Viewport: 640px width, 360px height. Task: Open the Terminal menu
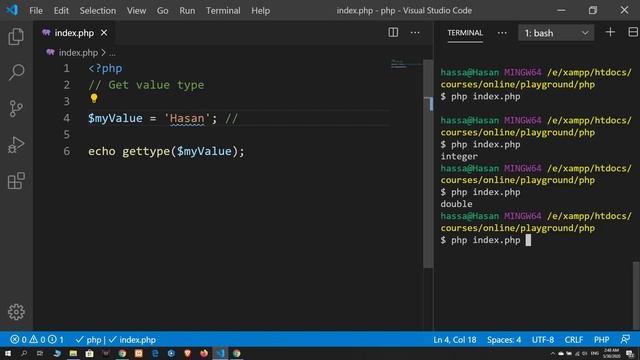pyautogui.click(x=223, y=10)
